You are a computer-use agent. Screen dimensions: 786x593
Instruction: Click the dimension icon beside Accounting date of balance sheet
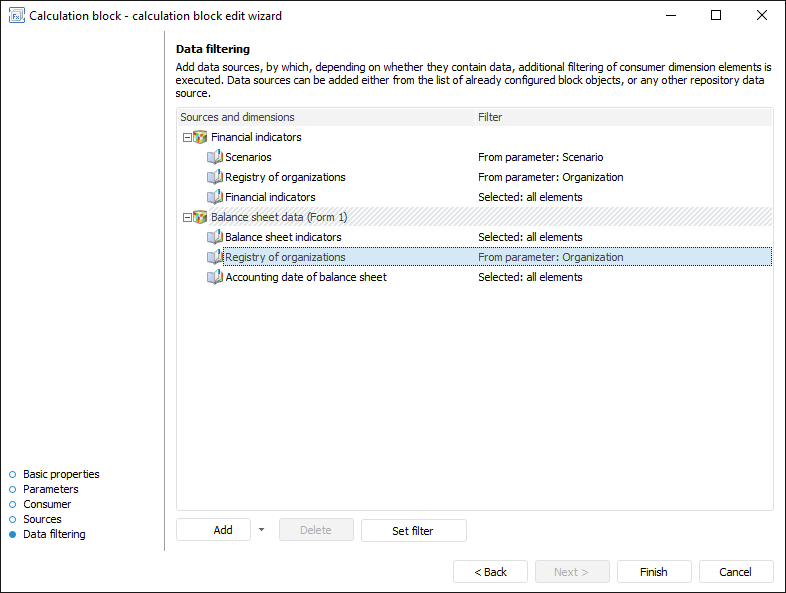tap(214, 277)
